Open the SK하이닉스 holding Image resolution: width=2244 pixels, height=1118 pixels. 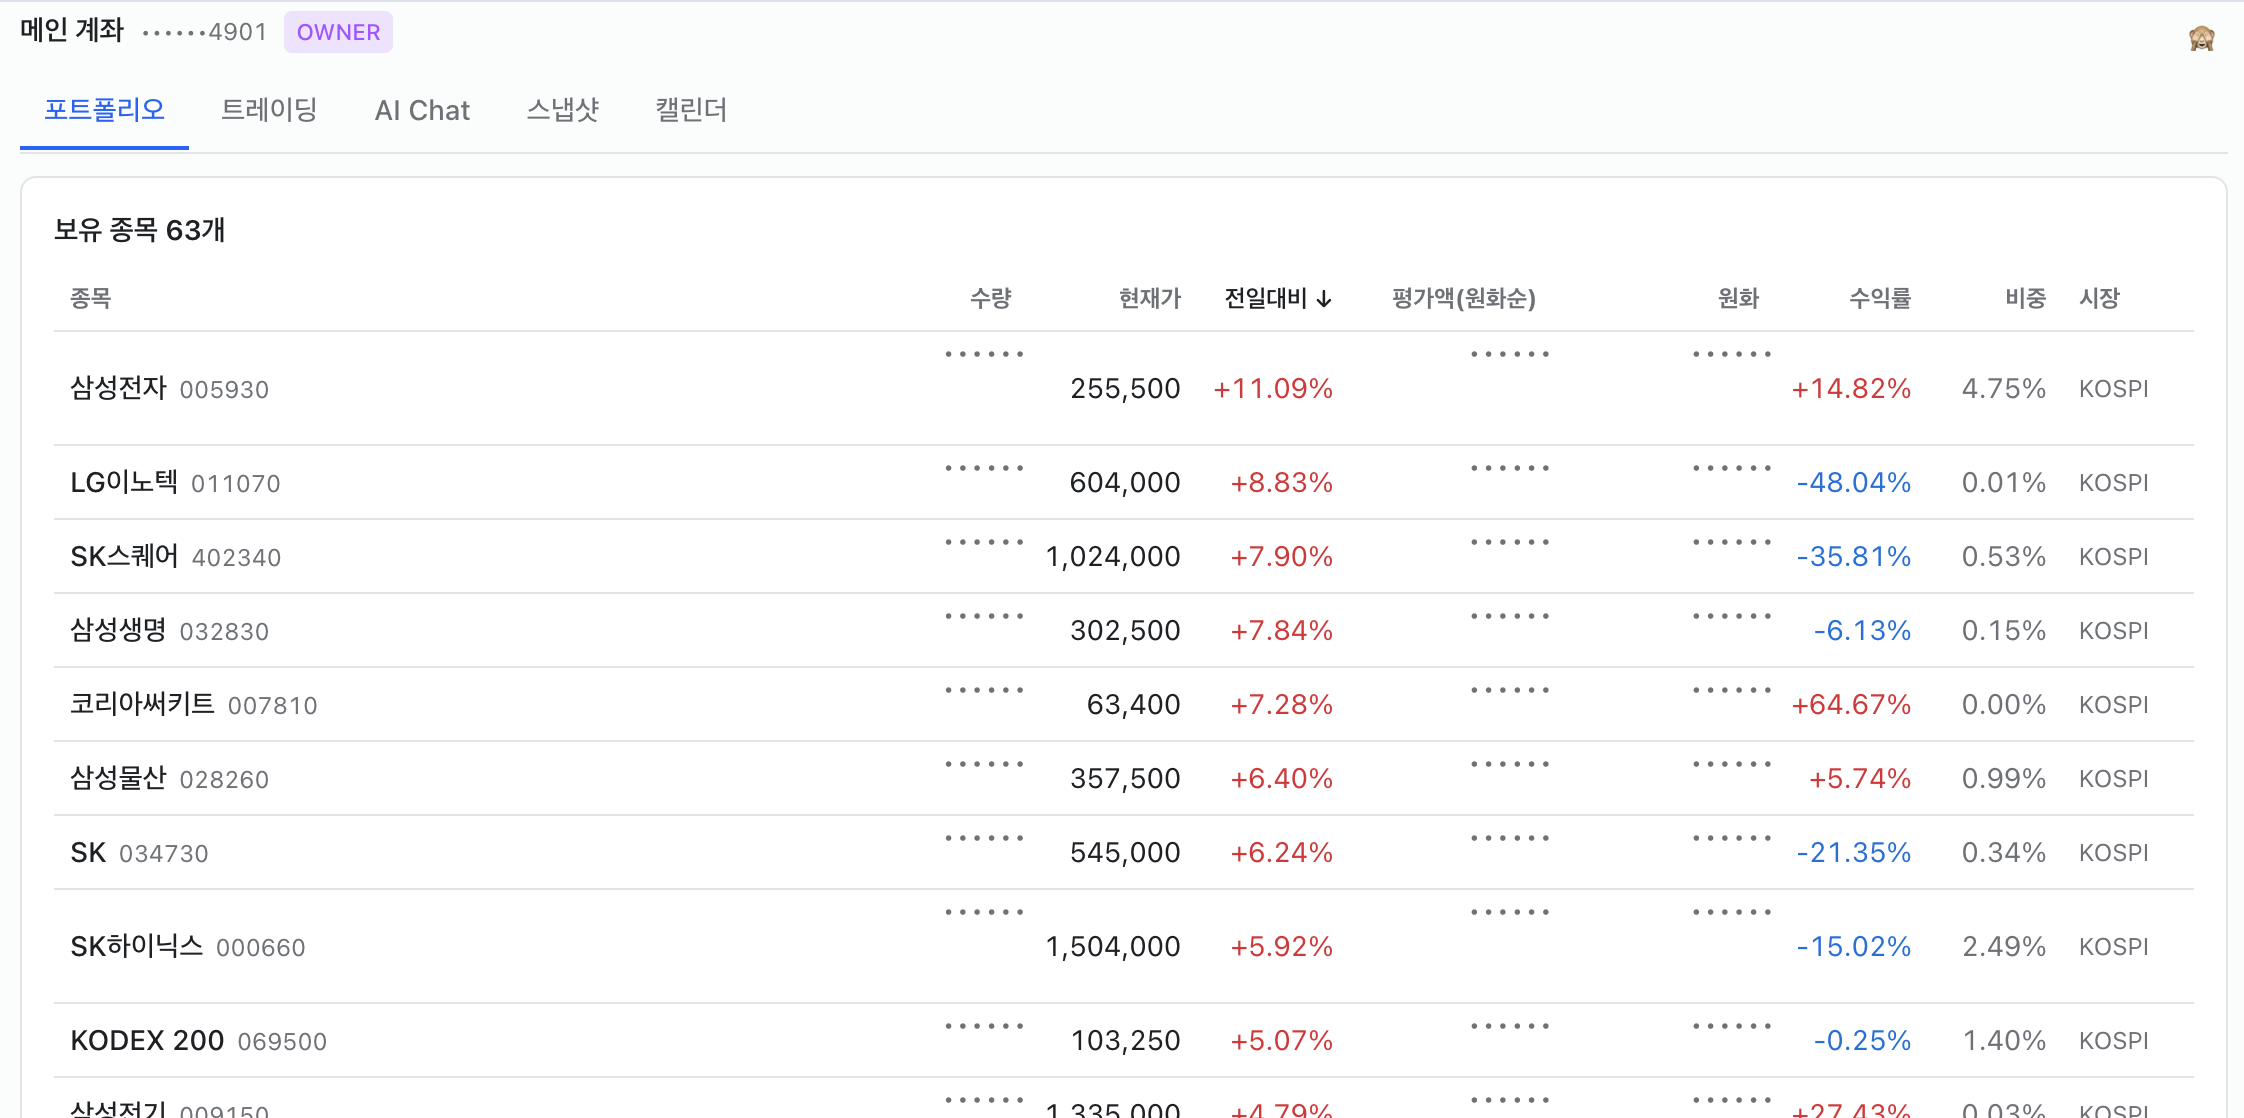point(1124,946)
